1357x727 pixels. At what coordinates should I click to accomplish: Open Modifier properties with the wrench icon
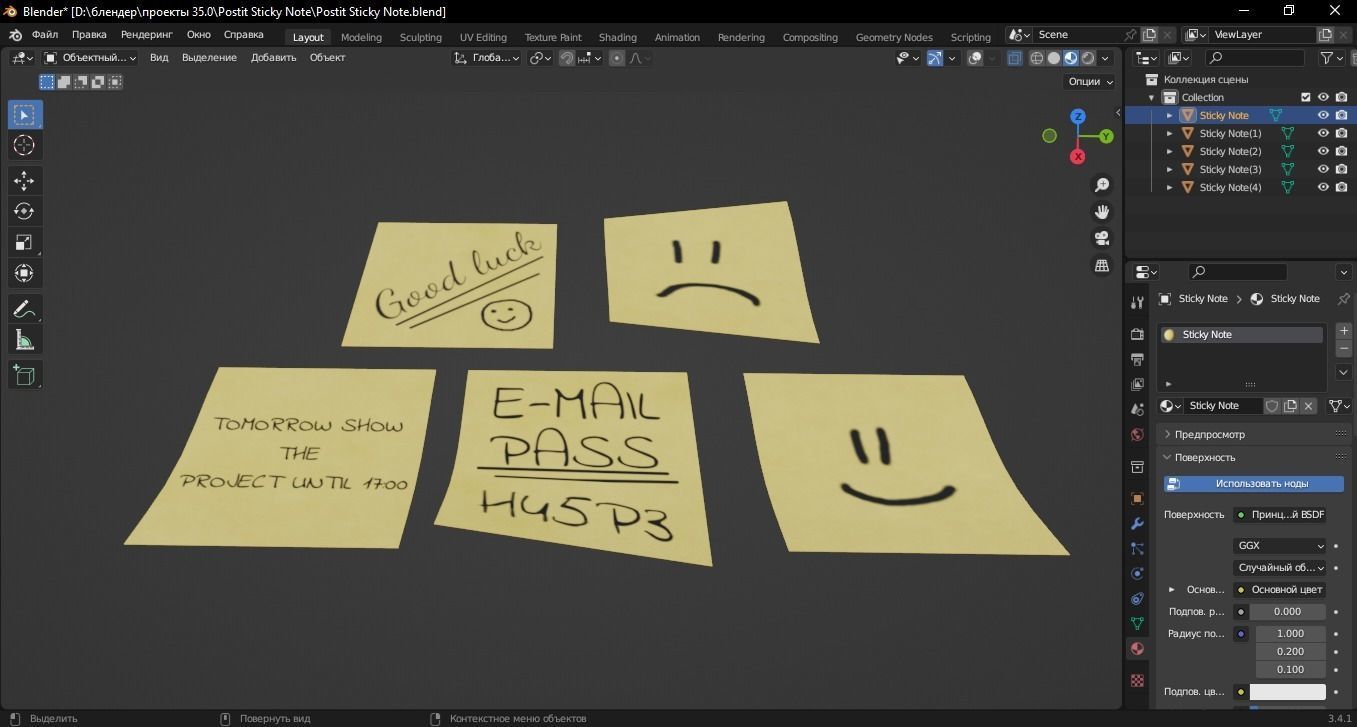tap(1136, 524)
